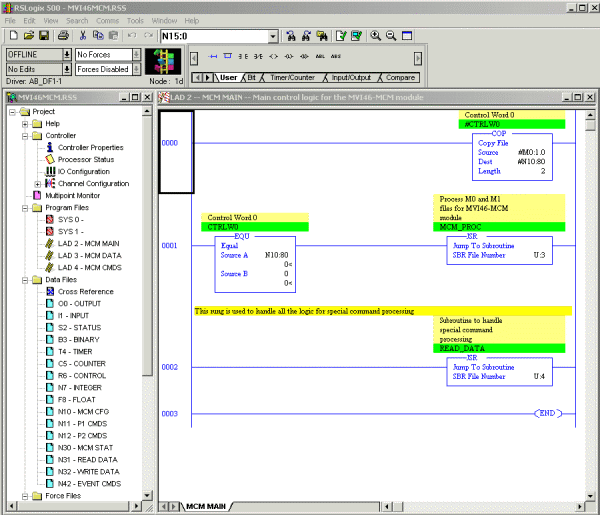Click the Verify Project icon

pos(356,36)
